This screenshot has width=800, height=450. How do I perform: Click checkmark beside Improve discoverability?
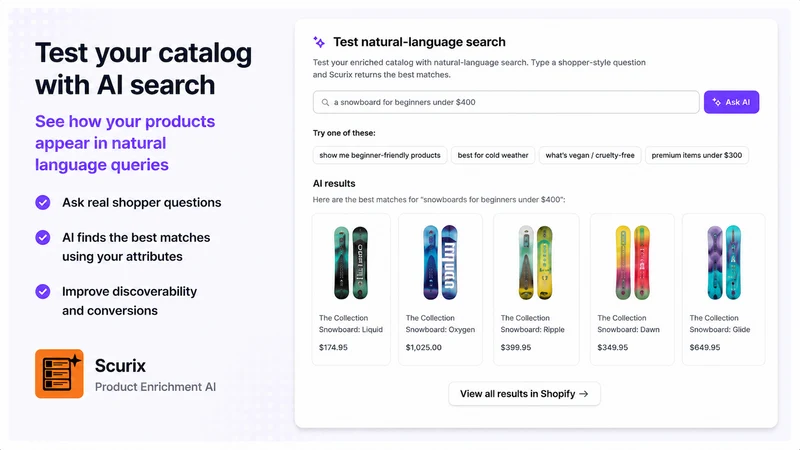(43, 291)
